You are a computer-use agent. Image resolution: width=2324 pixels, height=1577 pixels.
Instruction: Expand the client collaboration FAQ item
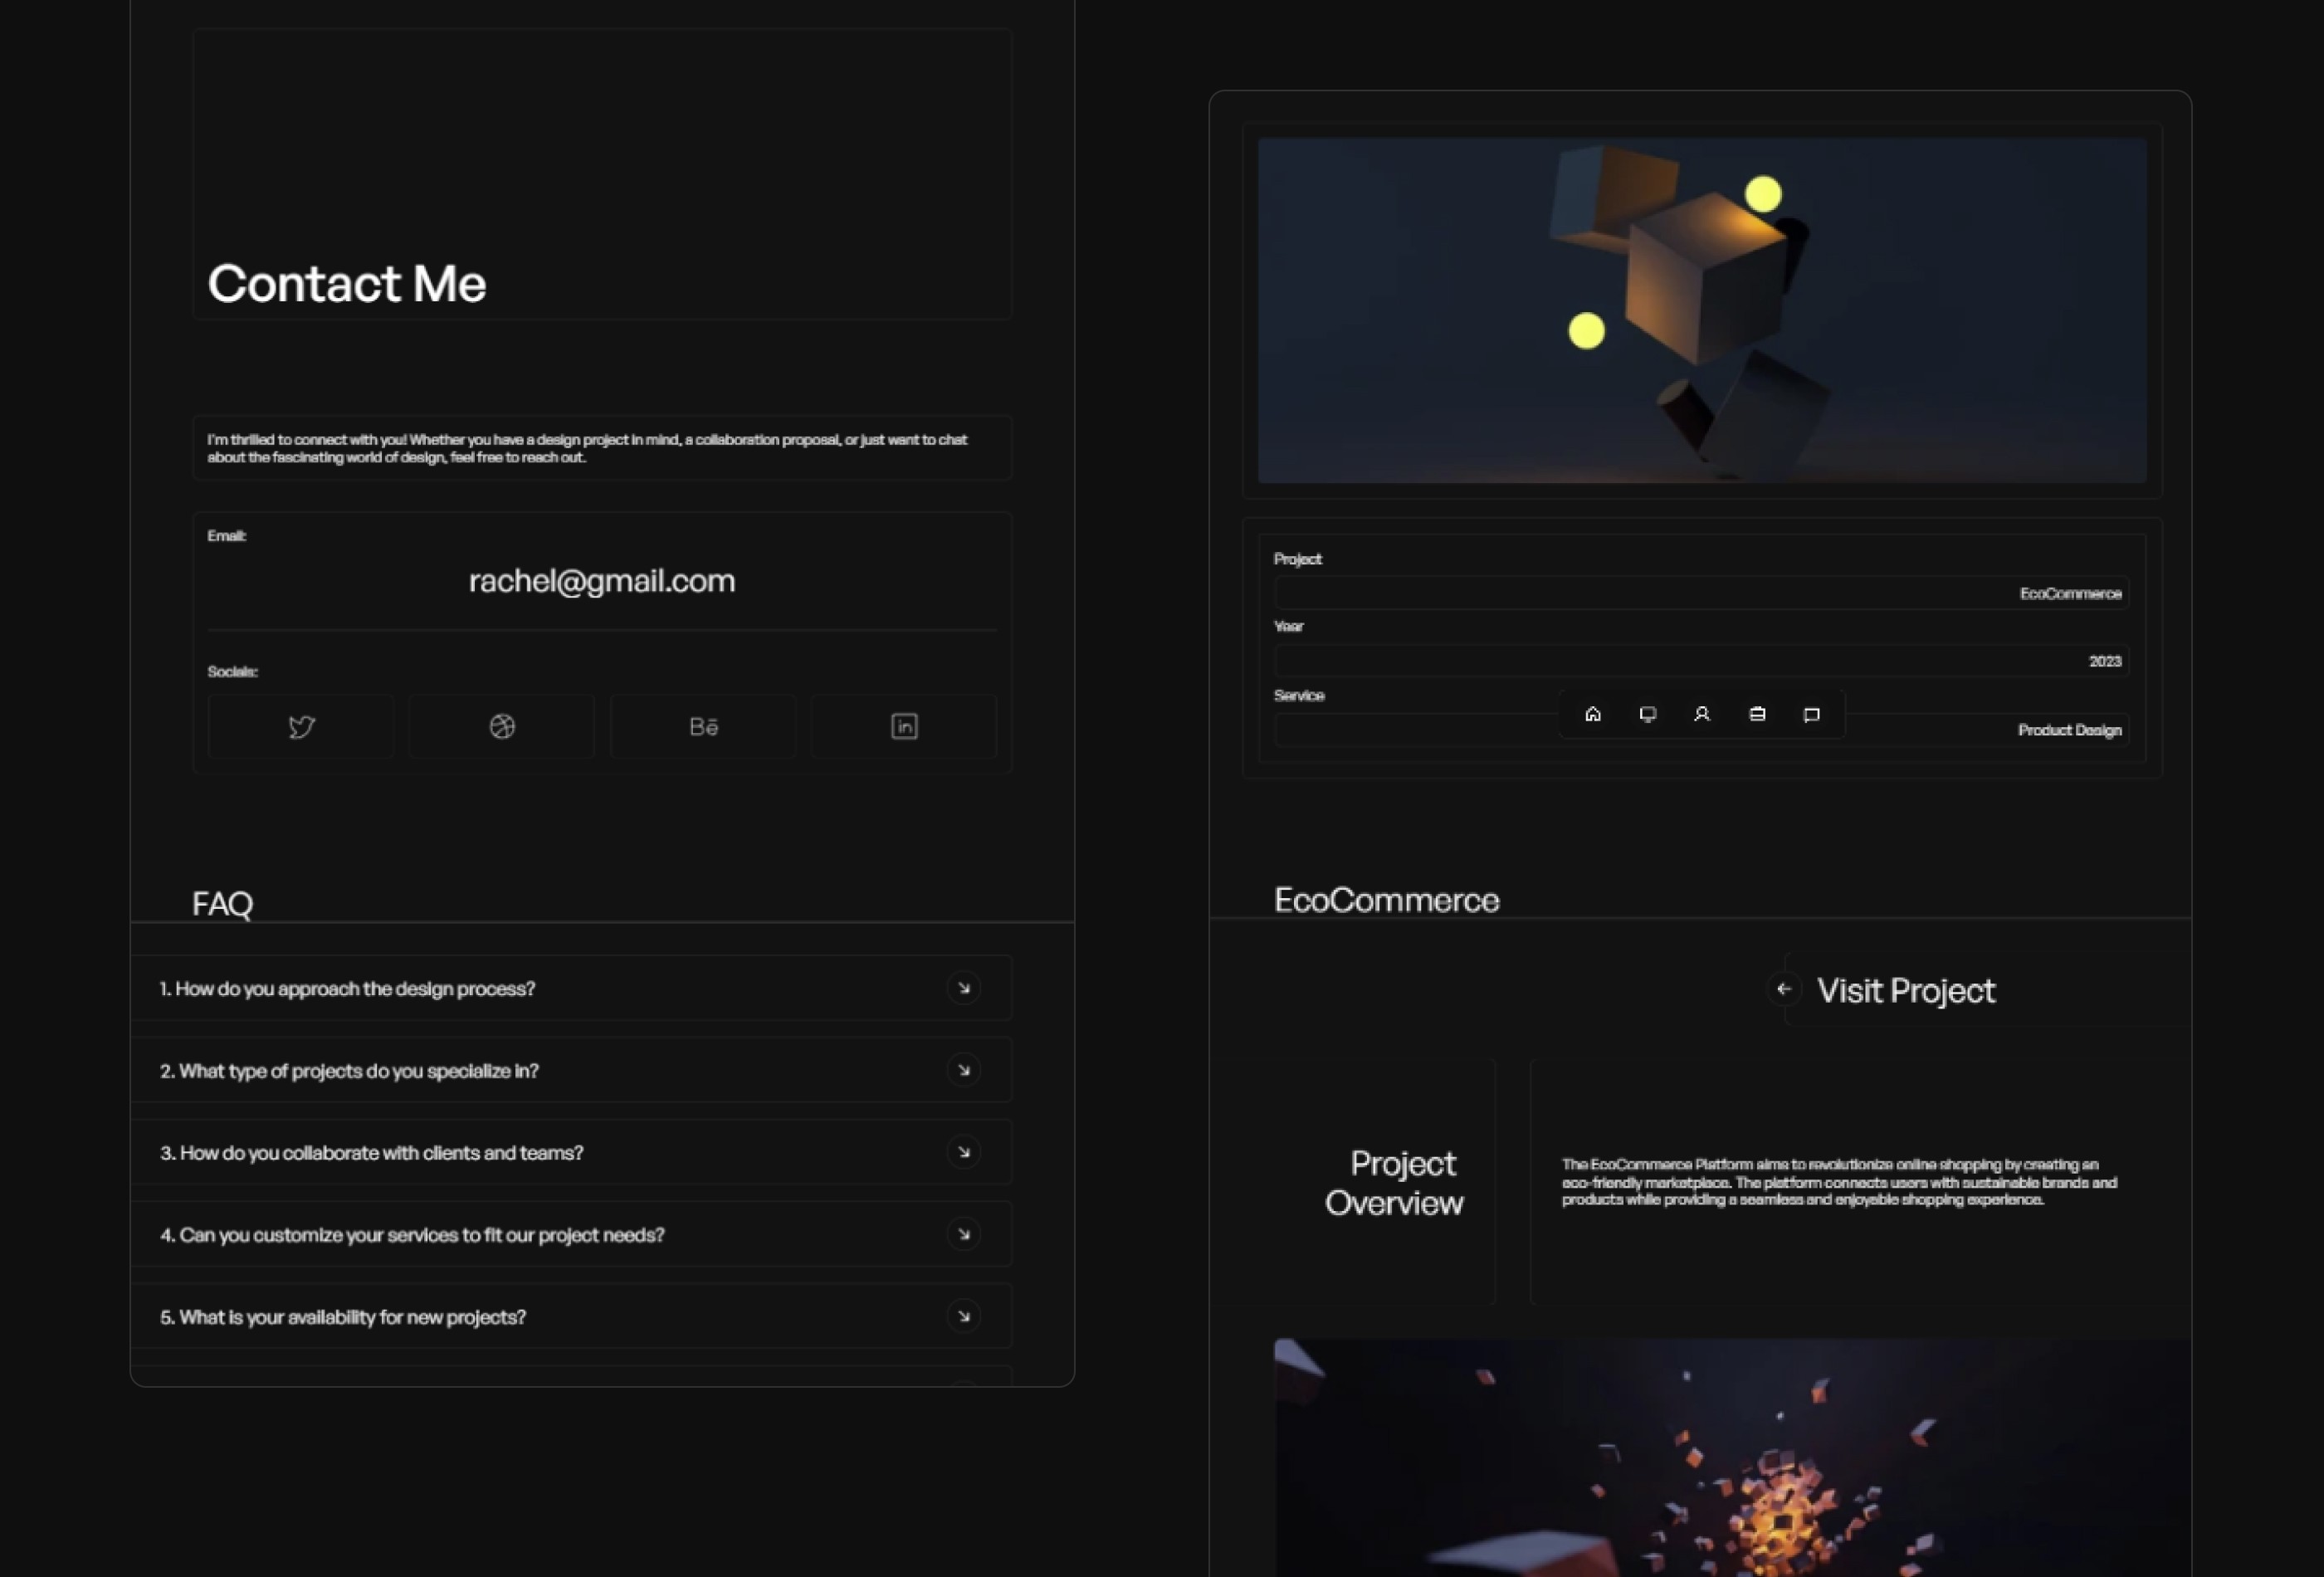pyautogui.click(x=963, y=1152)
